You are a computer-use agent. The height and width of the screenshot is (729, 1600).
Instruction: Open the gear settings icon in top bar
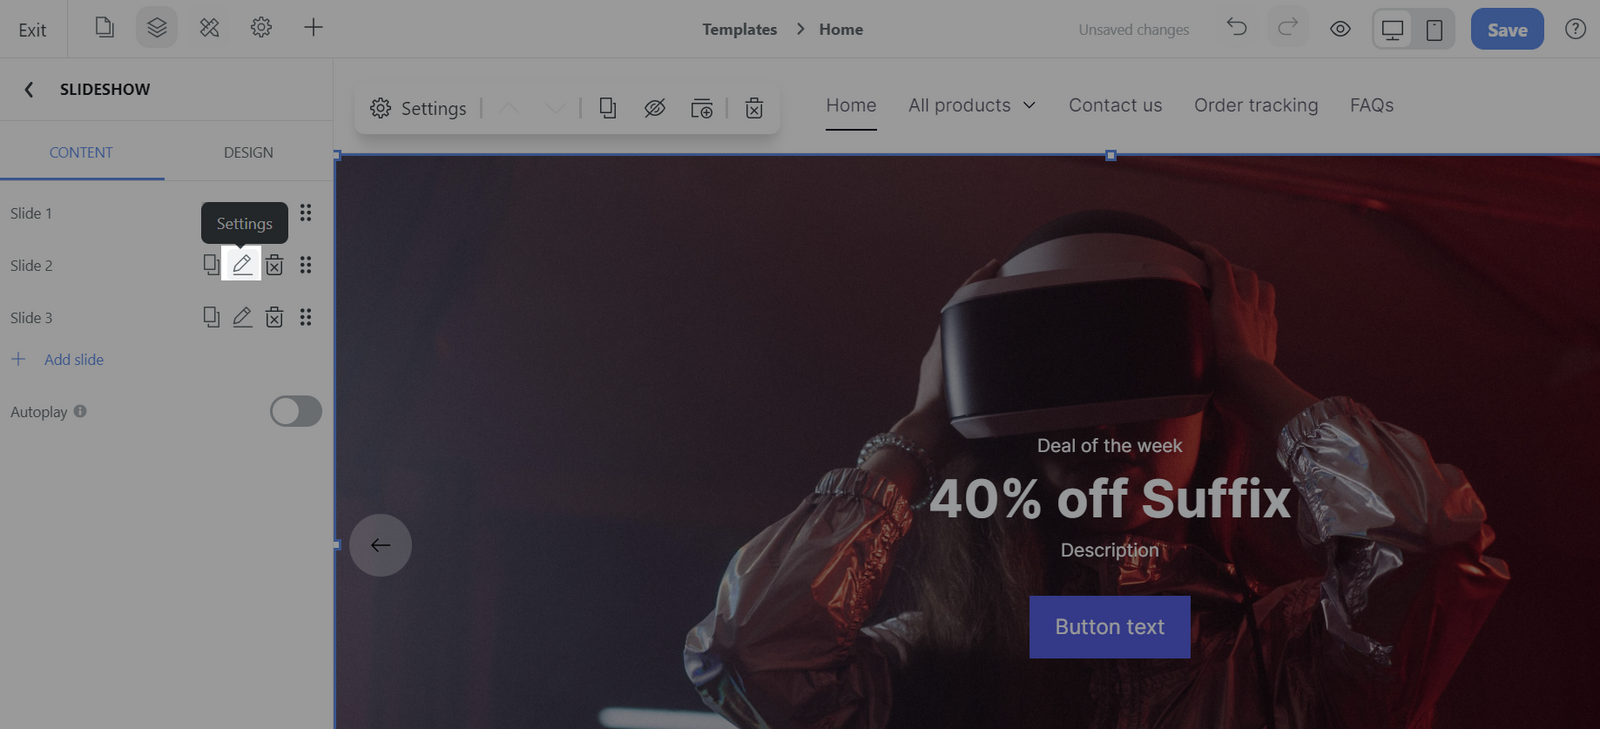click(261, 27)
